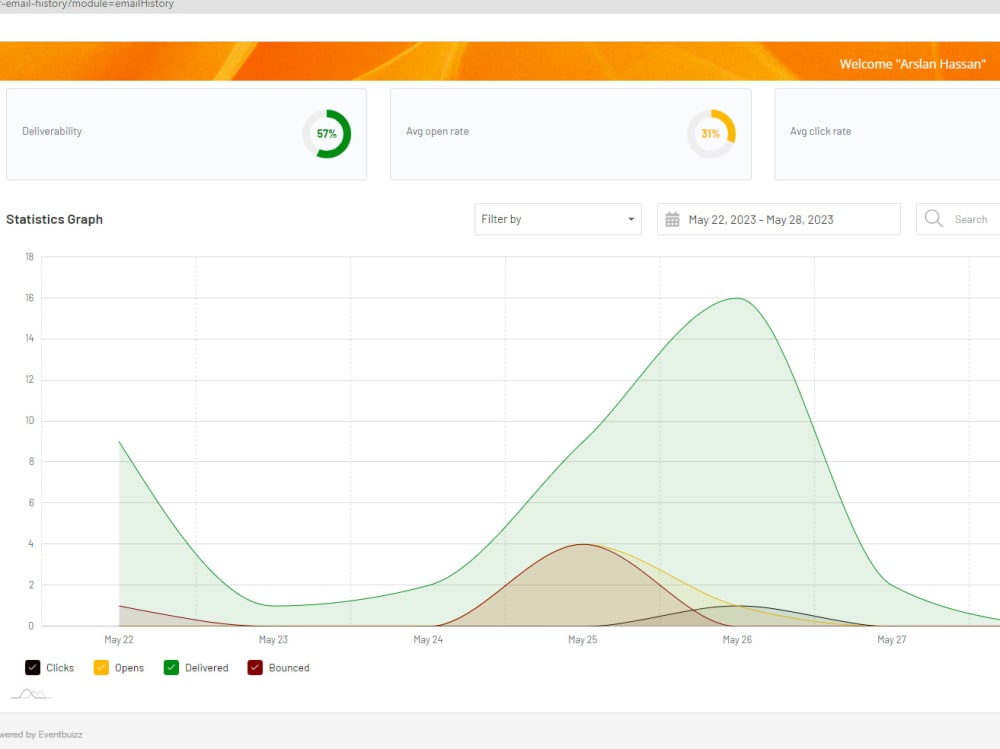Click the Delivered curve peak at May 26

[x=737, y=298]
